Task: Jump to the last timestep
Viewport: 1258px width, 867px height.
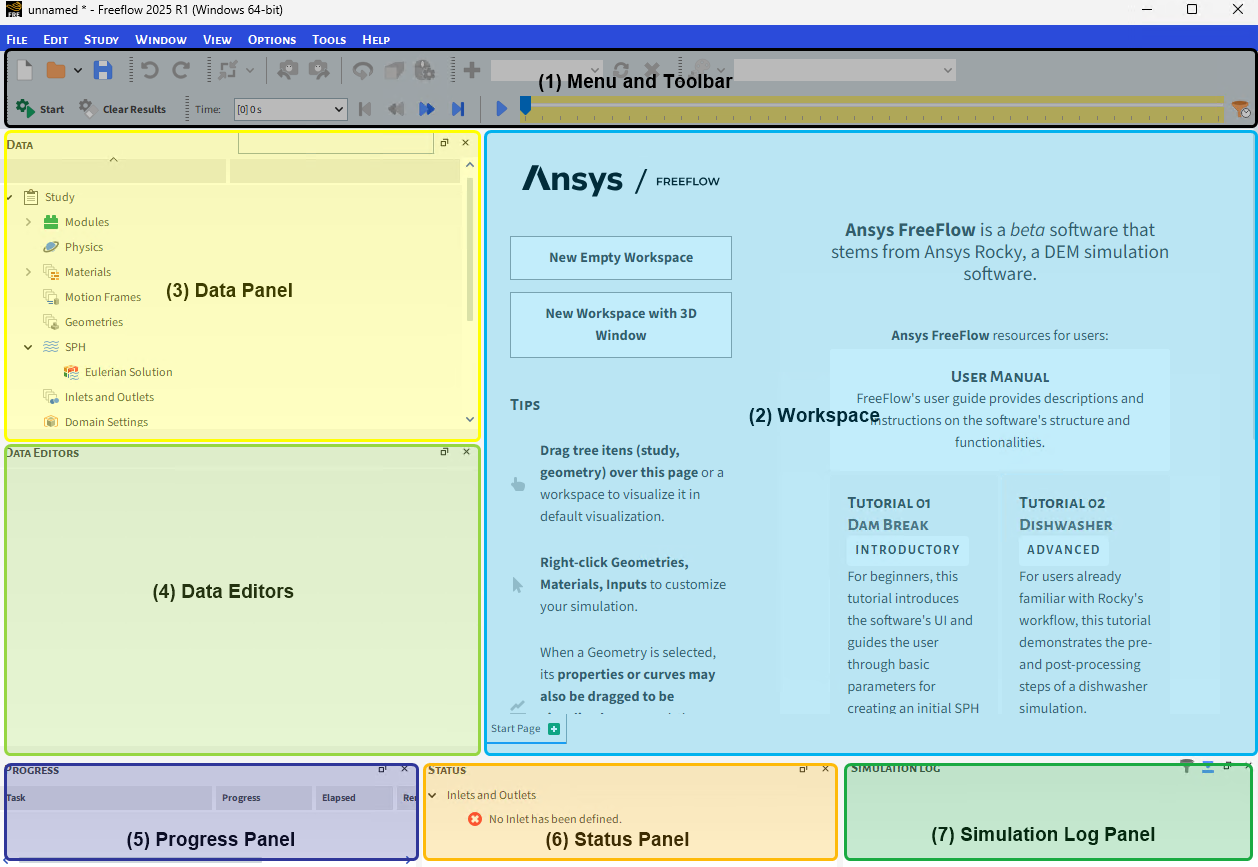Action: pyautogui.click(x=458, y=109)
